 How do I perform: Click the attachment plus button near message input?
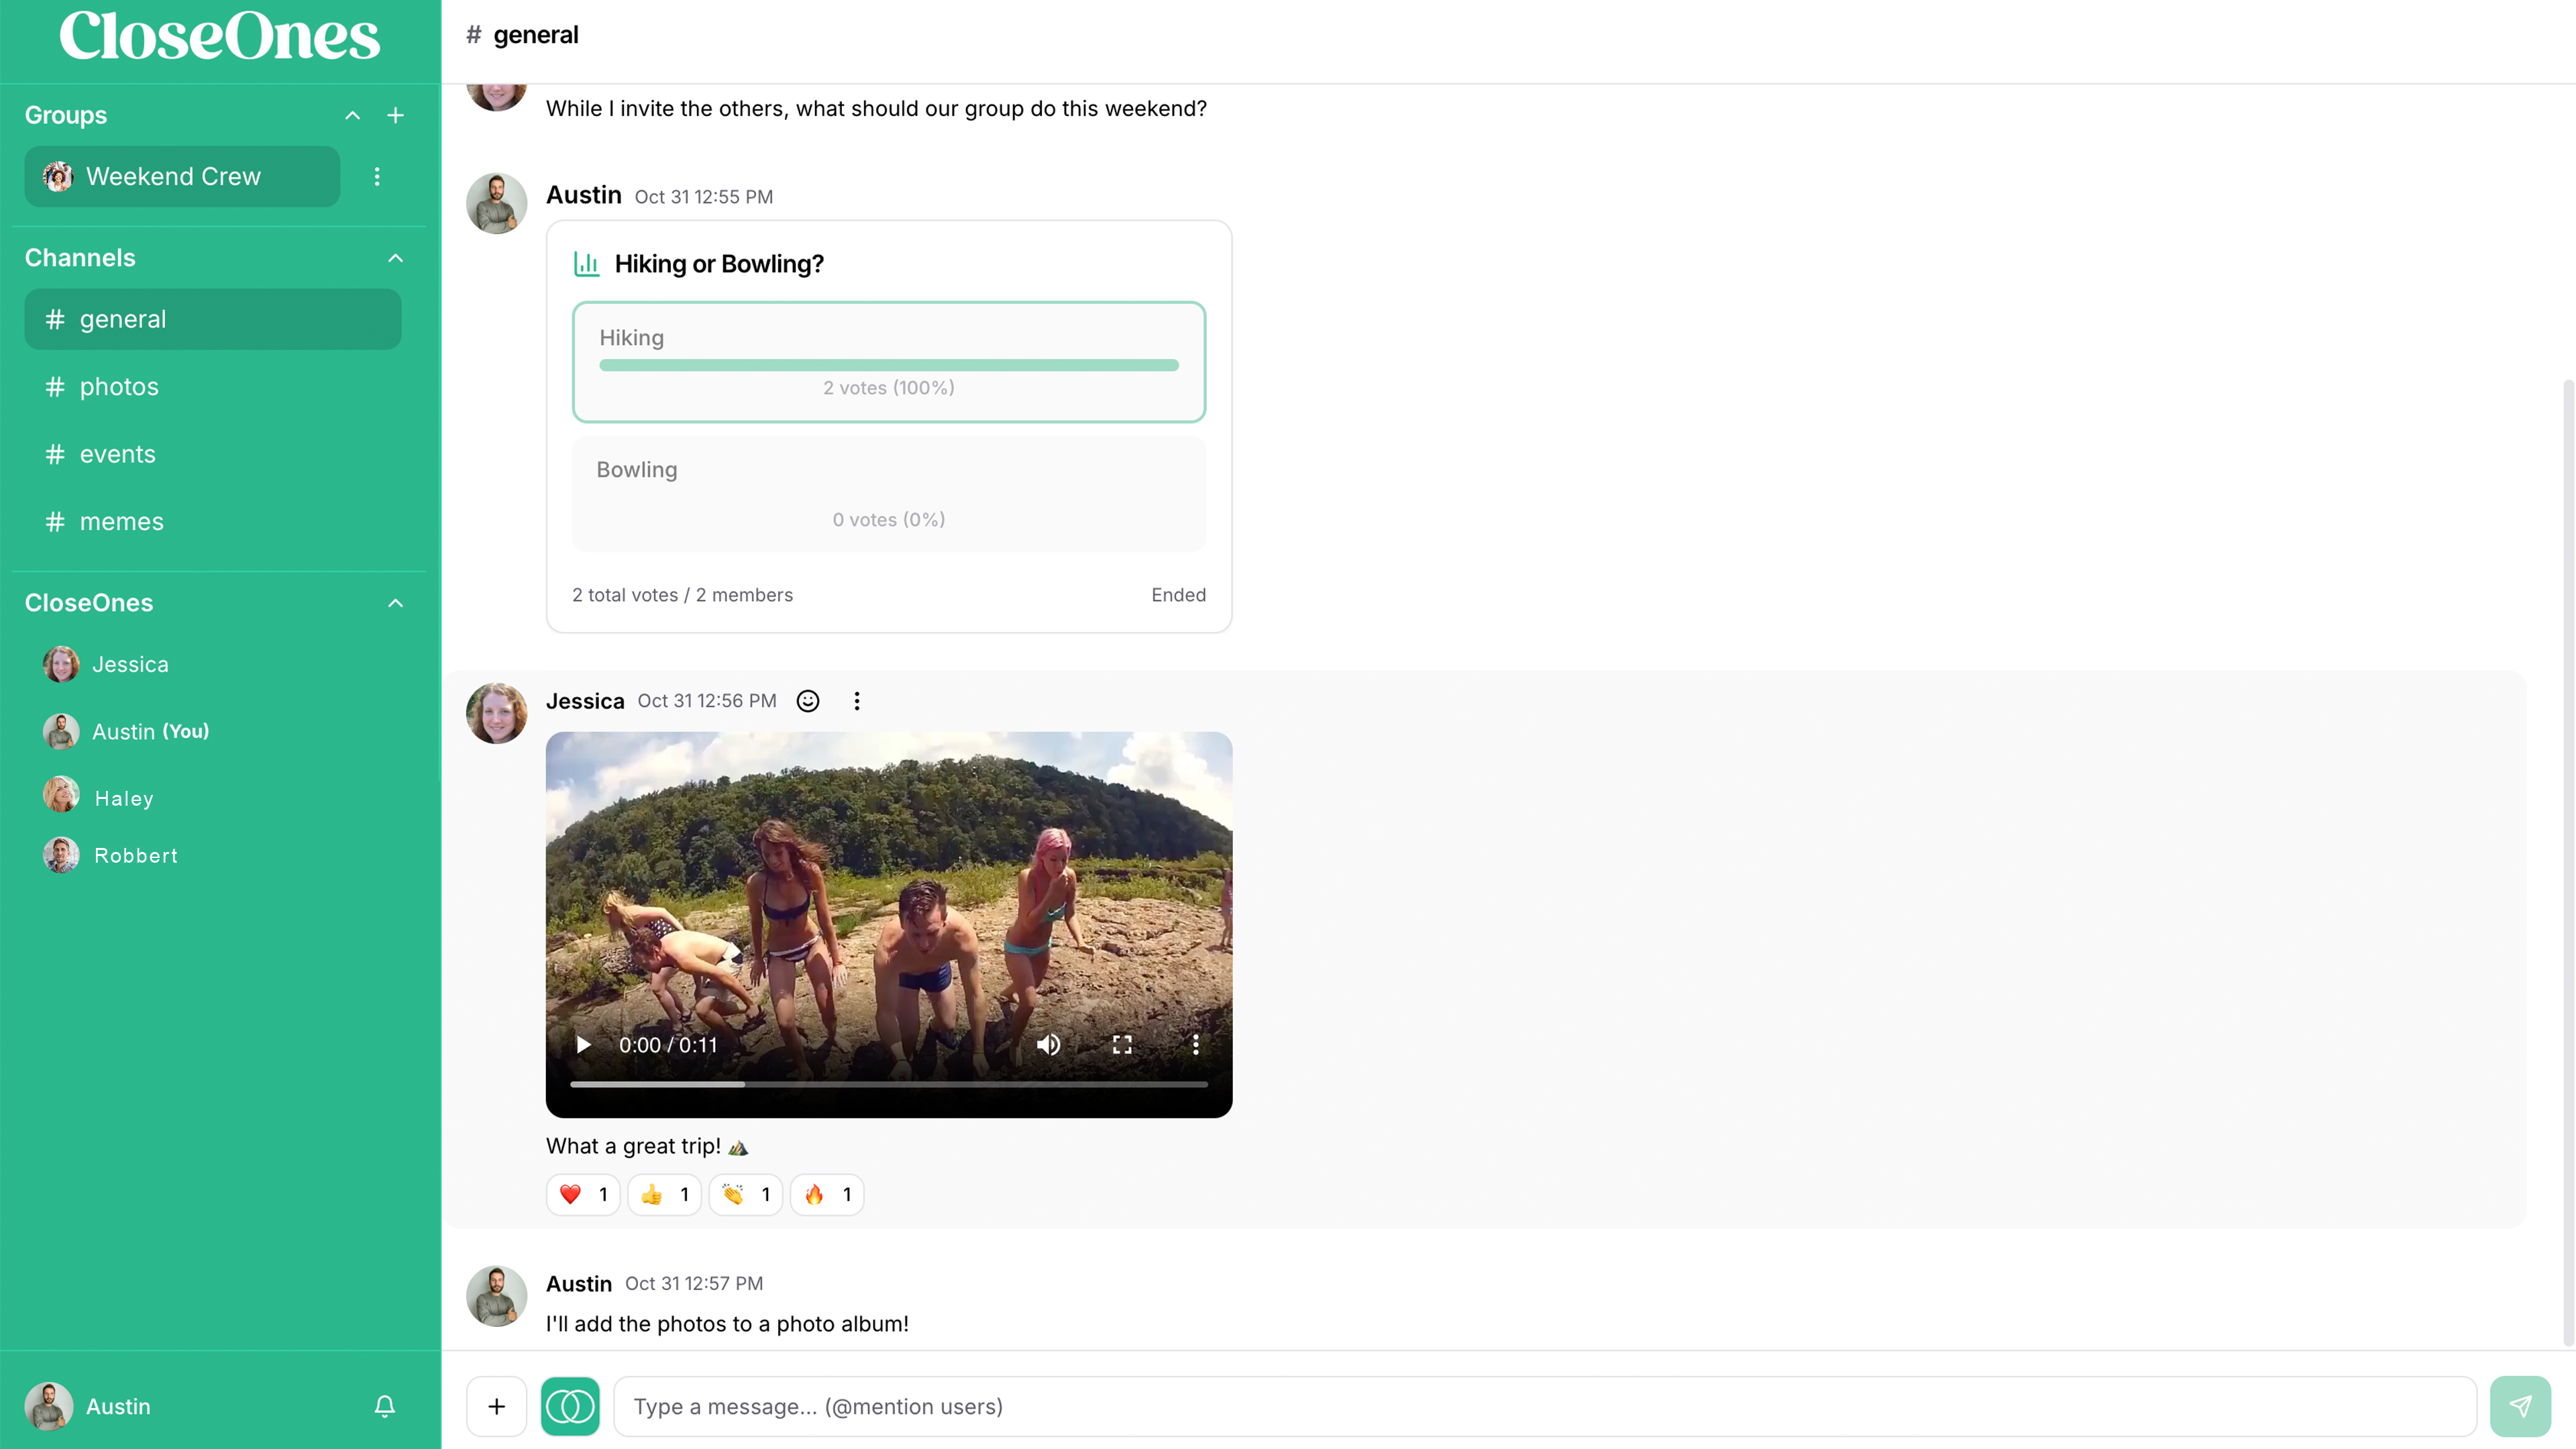[x=496, y=1405]
